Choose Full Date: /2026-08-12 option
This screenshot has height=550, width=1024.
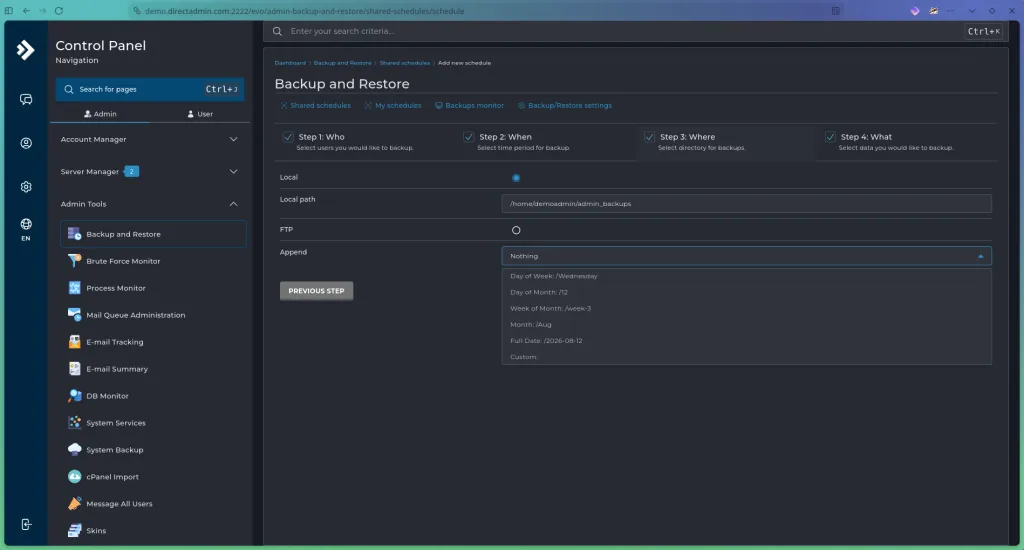746,340
